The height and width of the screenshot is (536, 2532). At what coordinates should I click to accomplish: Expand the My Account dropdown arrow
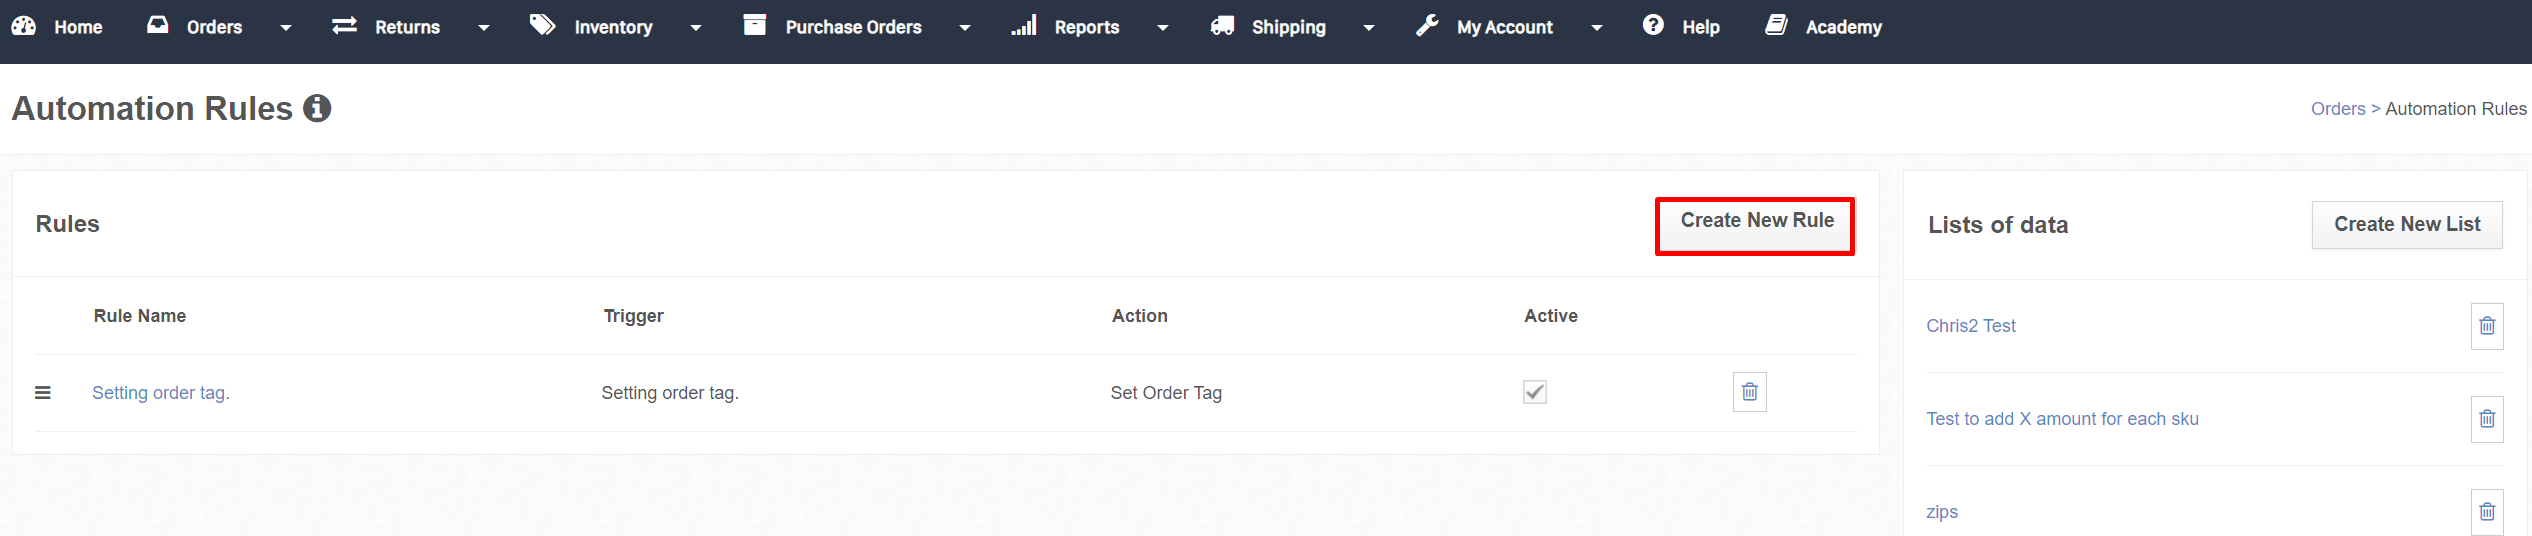coord(1597,28)
